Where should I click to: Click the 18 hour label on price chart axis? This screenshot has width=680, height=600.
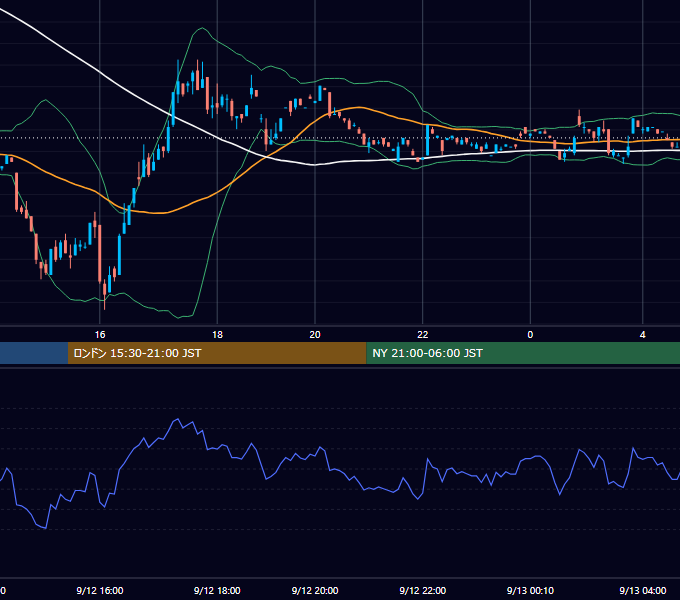217,334
